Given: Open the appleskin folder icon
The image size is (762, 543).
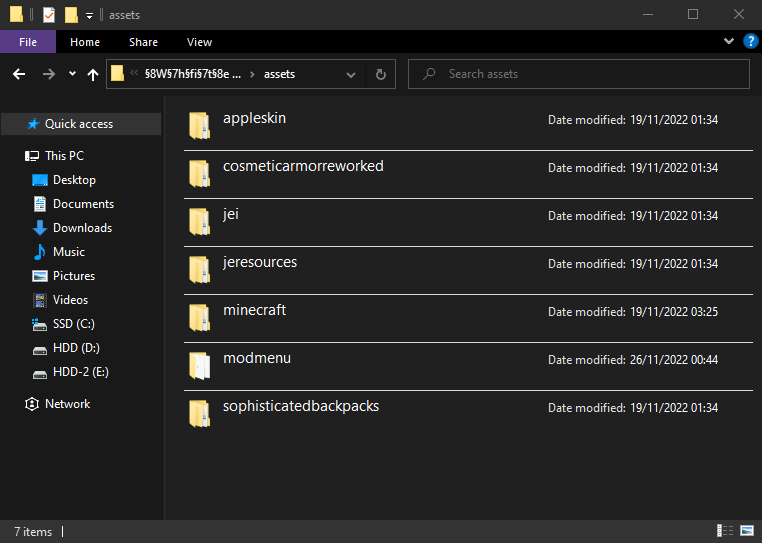Looking at the screenshot, I should click(x=199, y=125).
